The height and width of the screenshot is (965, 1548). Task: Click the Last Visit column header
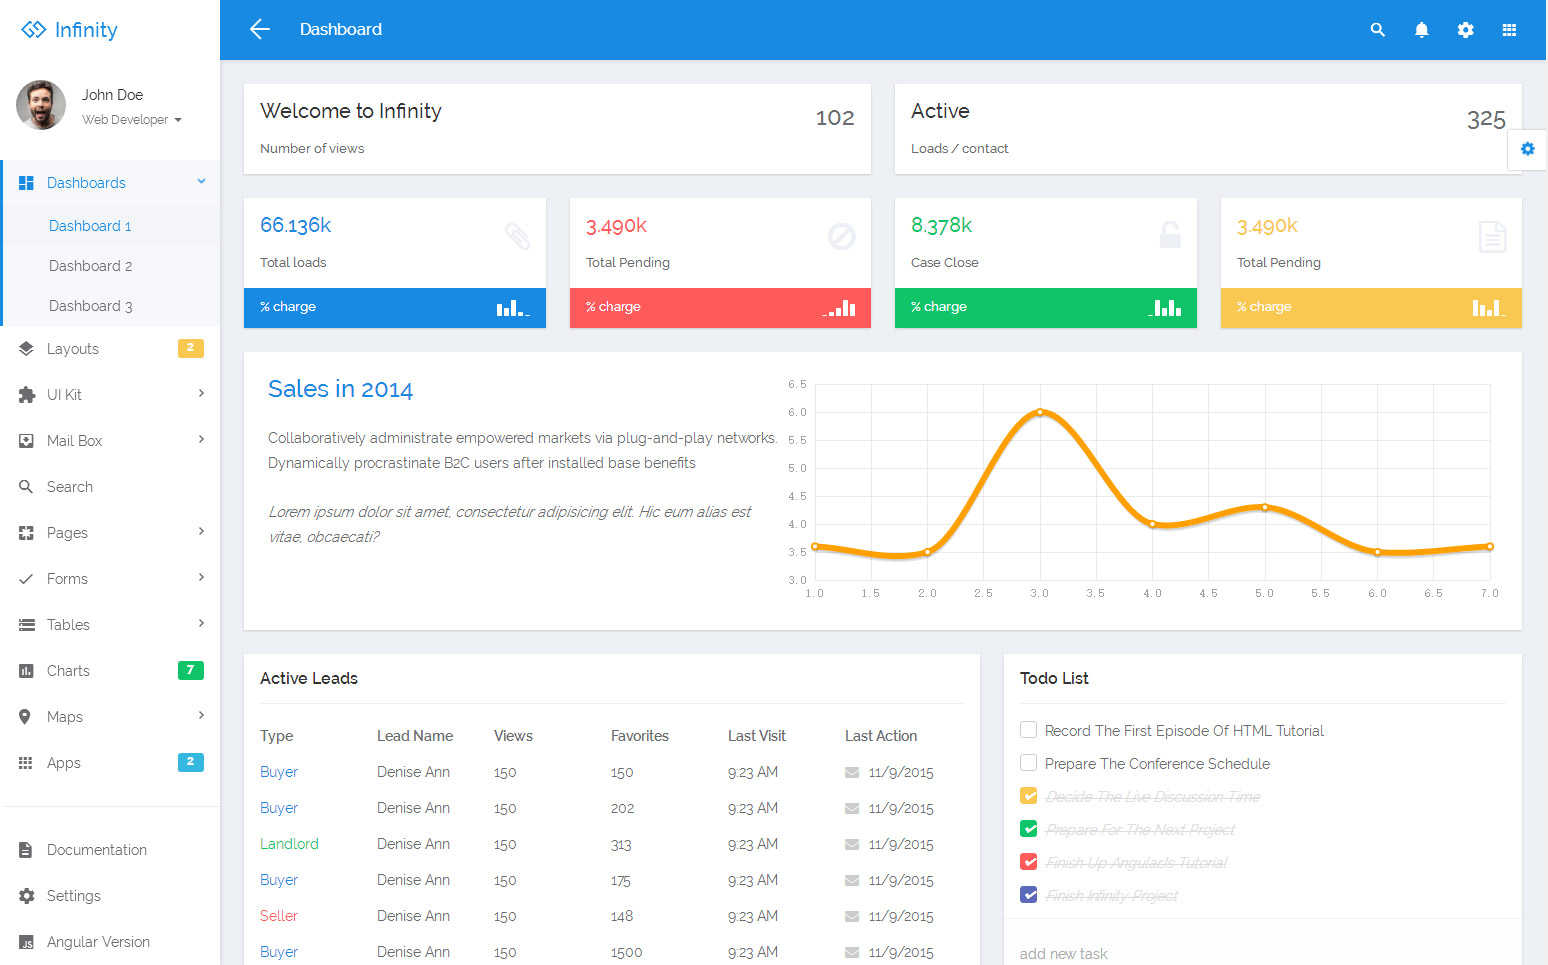[757, 736]
